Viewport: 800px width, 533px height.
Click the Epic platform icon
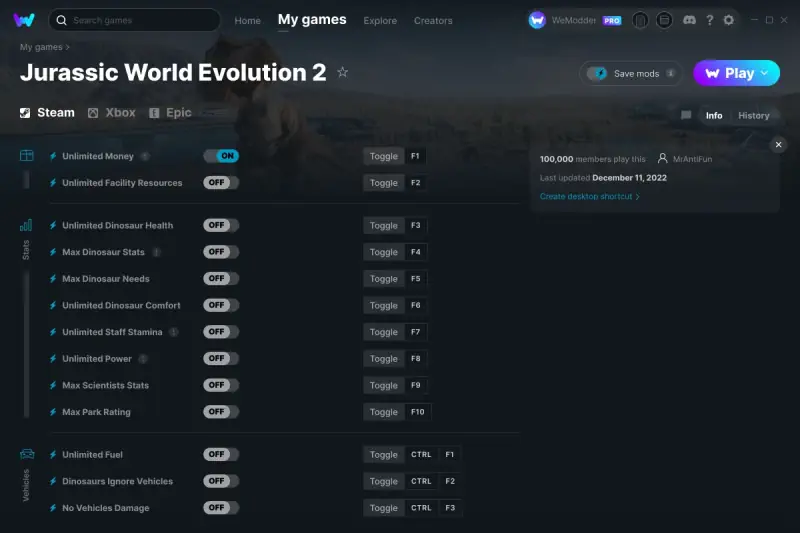click(154, 113)
